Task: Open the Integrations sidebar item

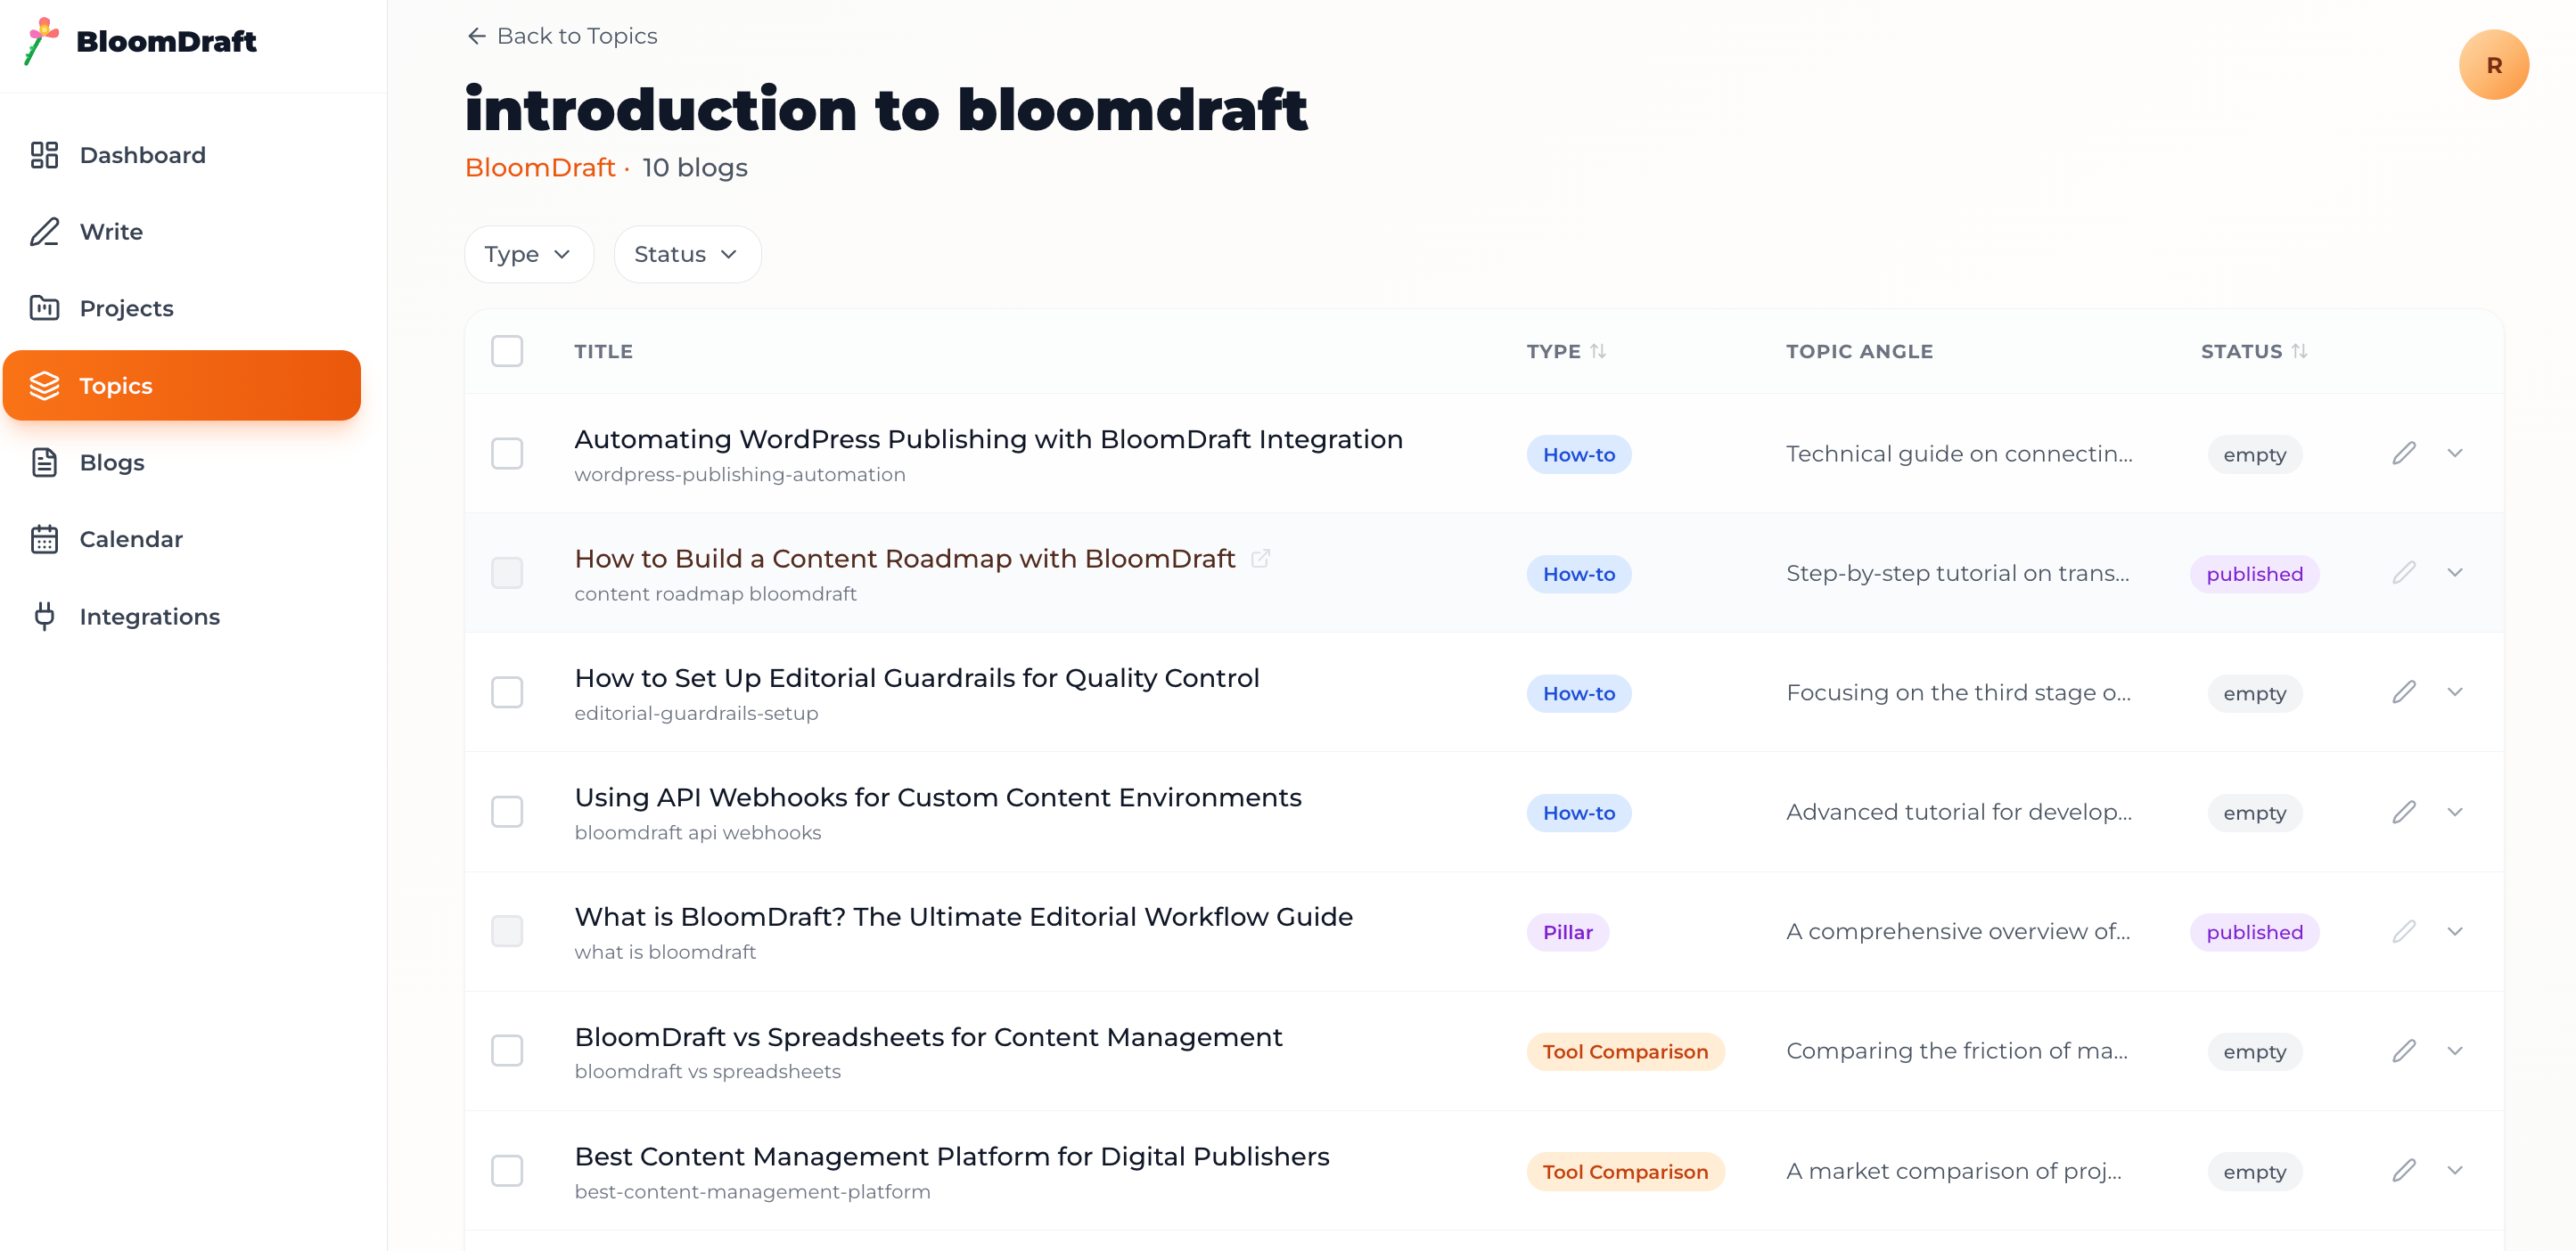Action: [149, 617]
